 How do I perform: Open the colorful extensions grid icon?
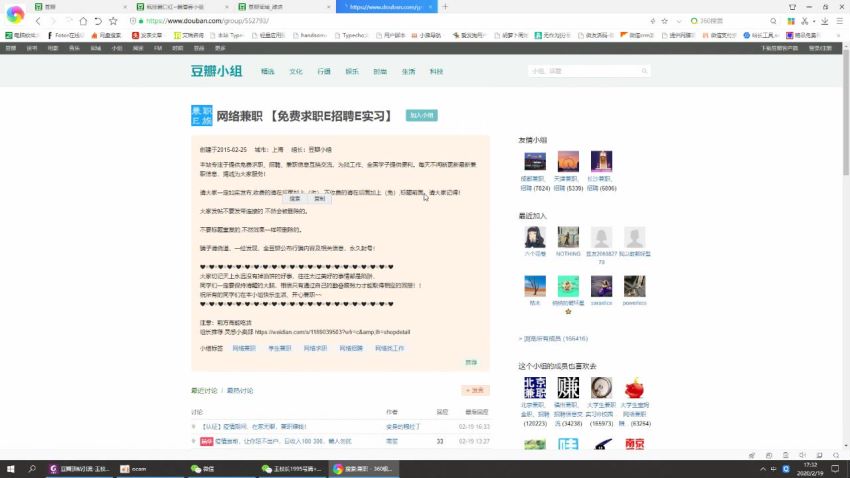(x=791, y=21)
